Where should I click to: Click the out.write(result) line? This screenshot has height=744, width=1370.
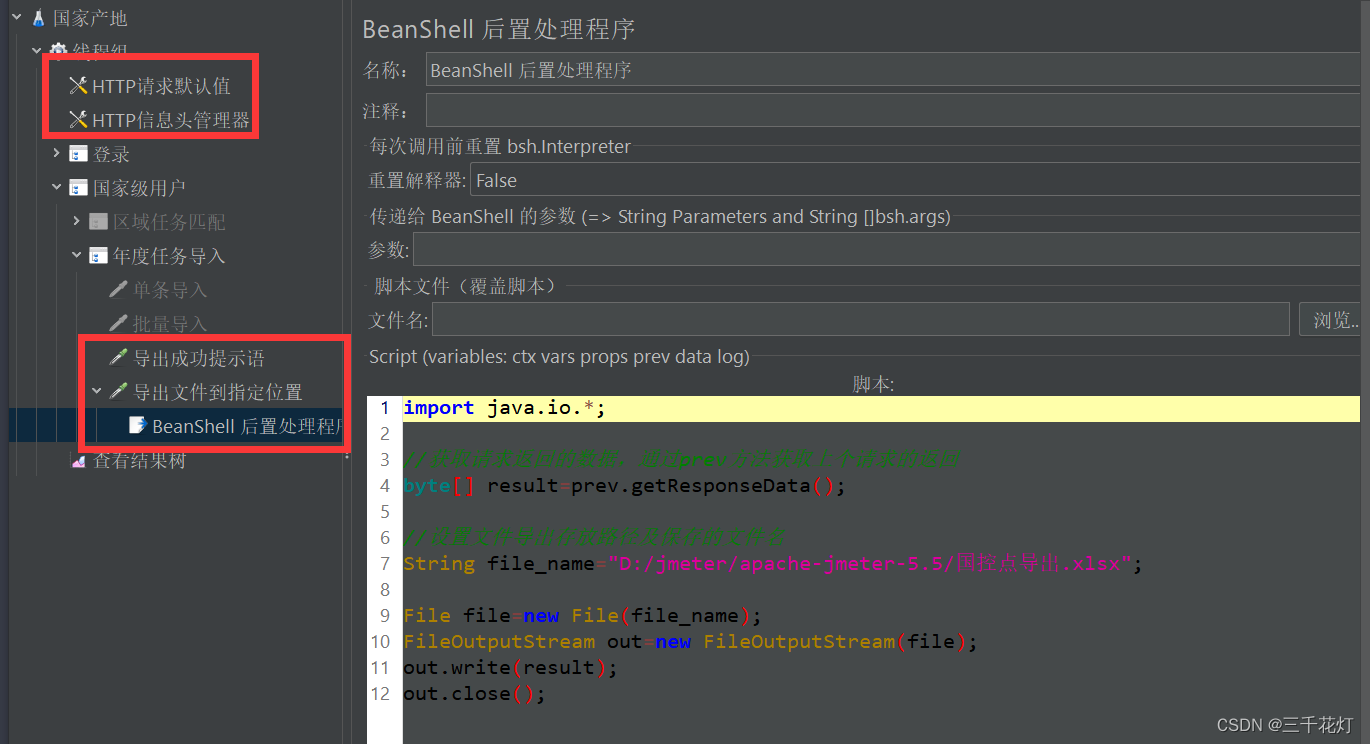pyautogui.click(x=511, y=668)
